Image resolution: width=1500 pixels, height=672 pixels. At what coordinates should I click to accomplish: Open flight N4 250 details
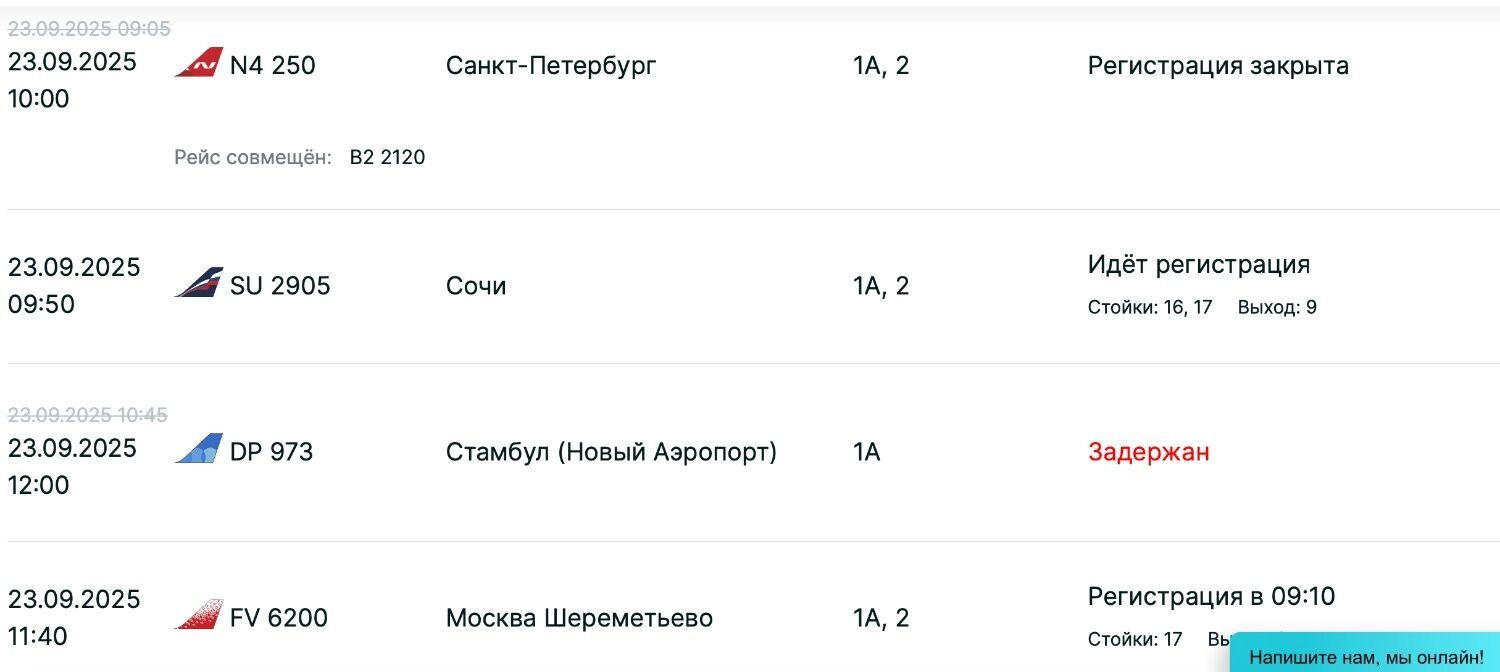(272, 66)
